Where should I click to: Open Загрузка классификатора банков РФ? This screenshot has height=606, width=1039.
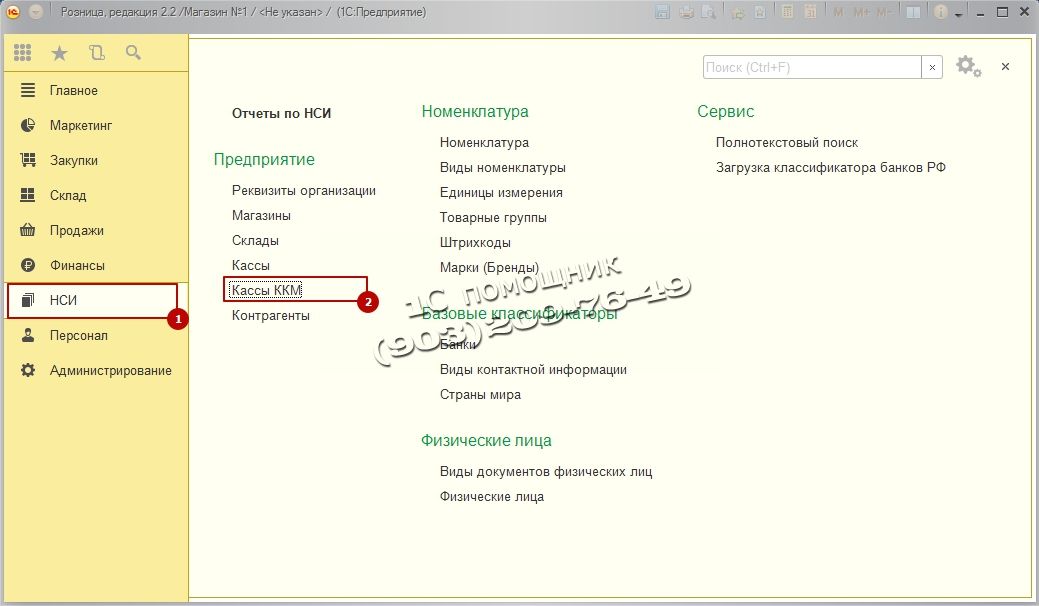coord(830,167)
